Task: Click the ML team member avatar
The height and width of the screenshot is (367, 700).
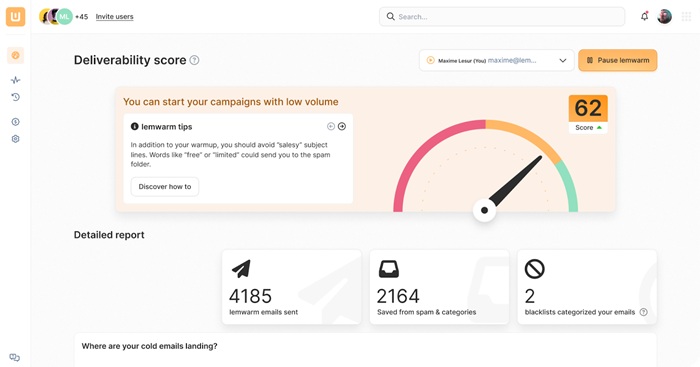Action: (x=65, y=17)
